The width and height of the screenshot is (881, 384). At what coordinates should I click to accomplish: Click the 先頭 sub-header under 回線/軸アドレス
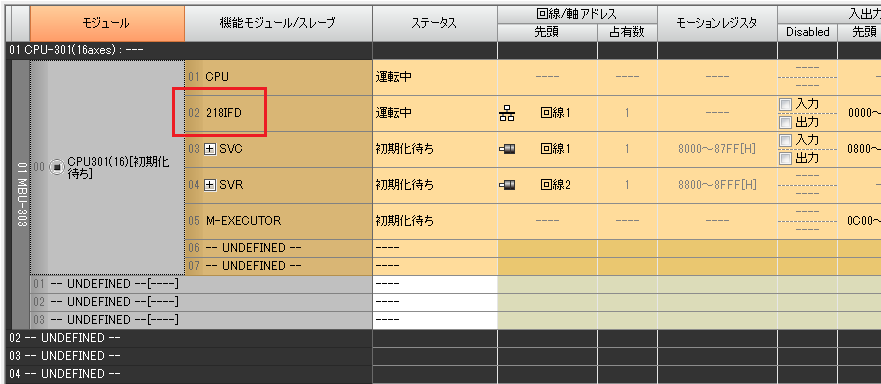[x=547, y=33]
